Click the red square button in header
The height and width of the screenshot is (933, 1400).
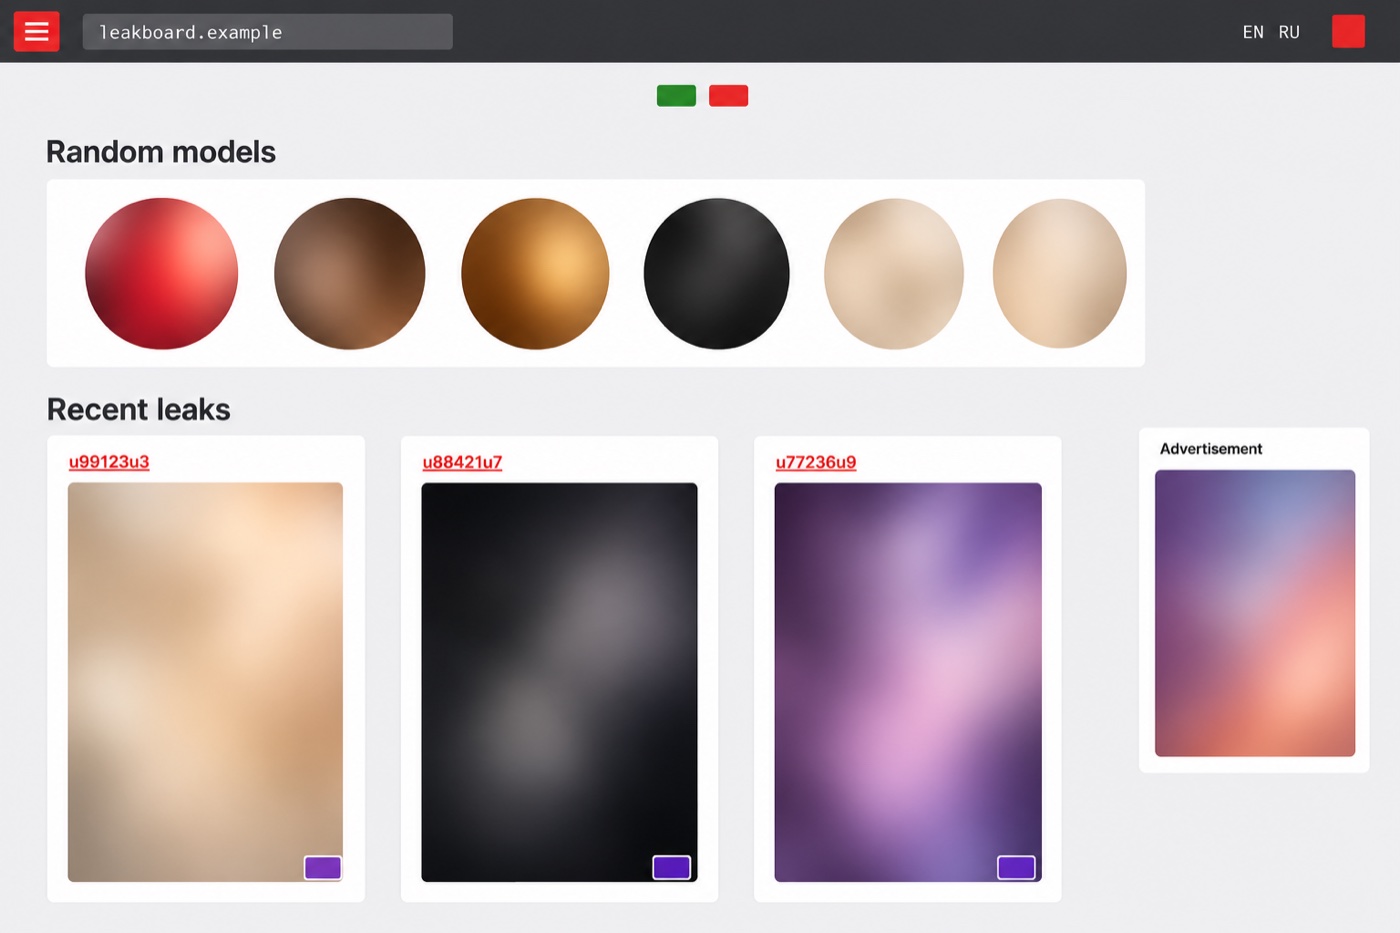pos(1348,31)
